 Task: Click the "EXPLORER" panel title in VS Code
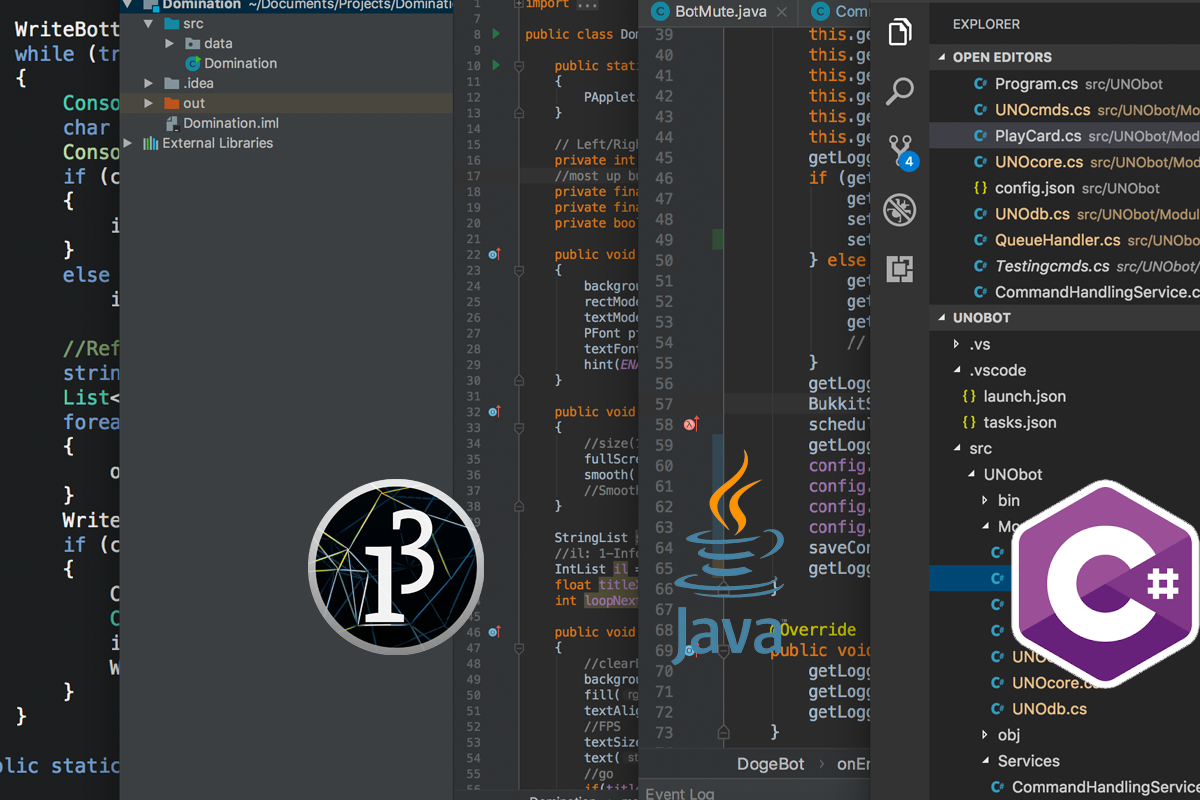(987, 24)
